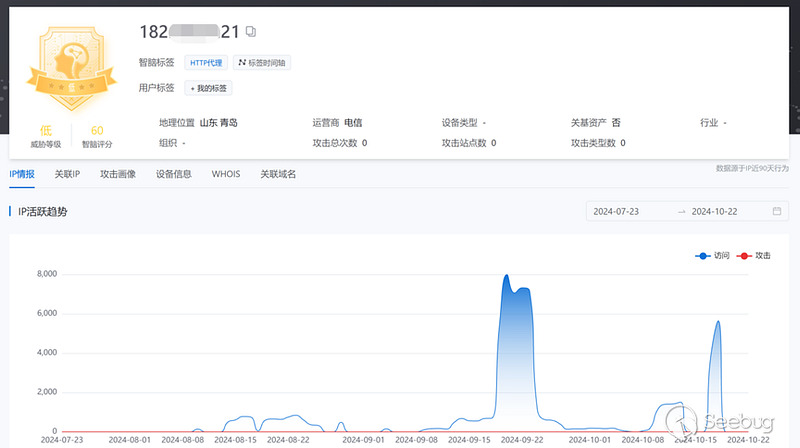
Task: Click the 2024-08-15 x-axis label
Action: coord(235,440)
